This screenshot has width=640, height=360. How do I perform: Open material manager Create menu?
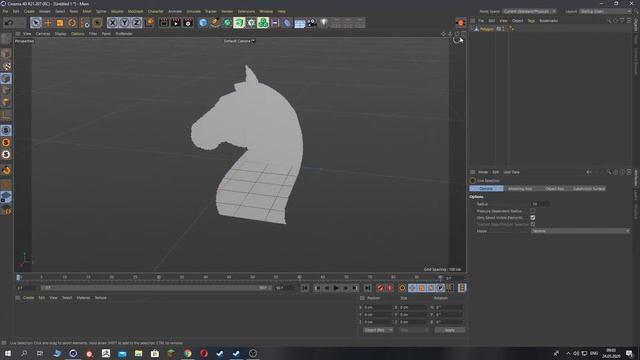[28, 298]
